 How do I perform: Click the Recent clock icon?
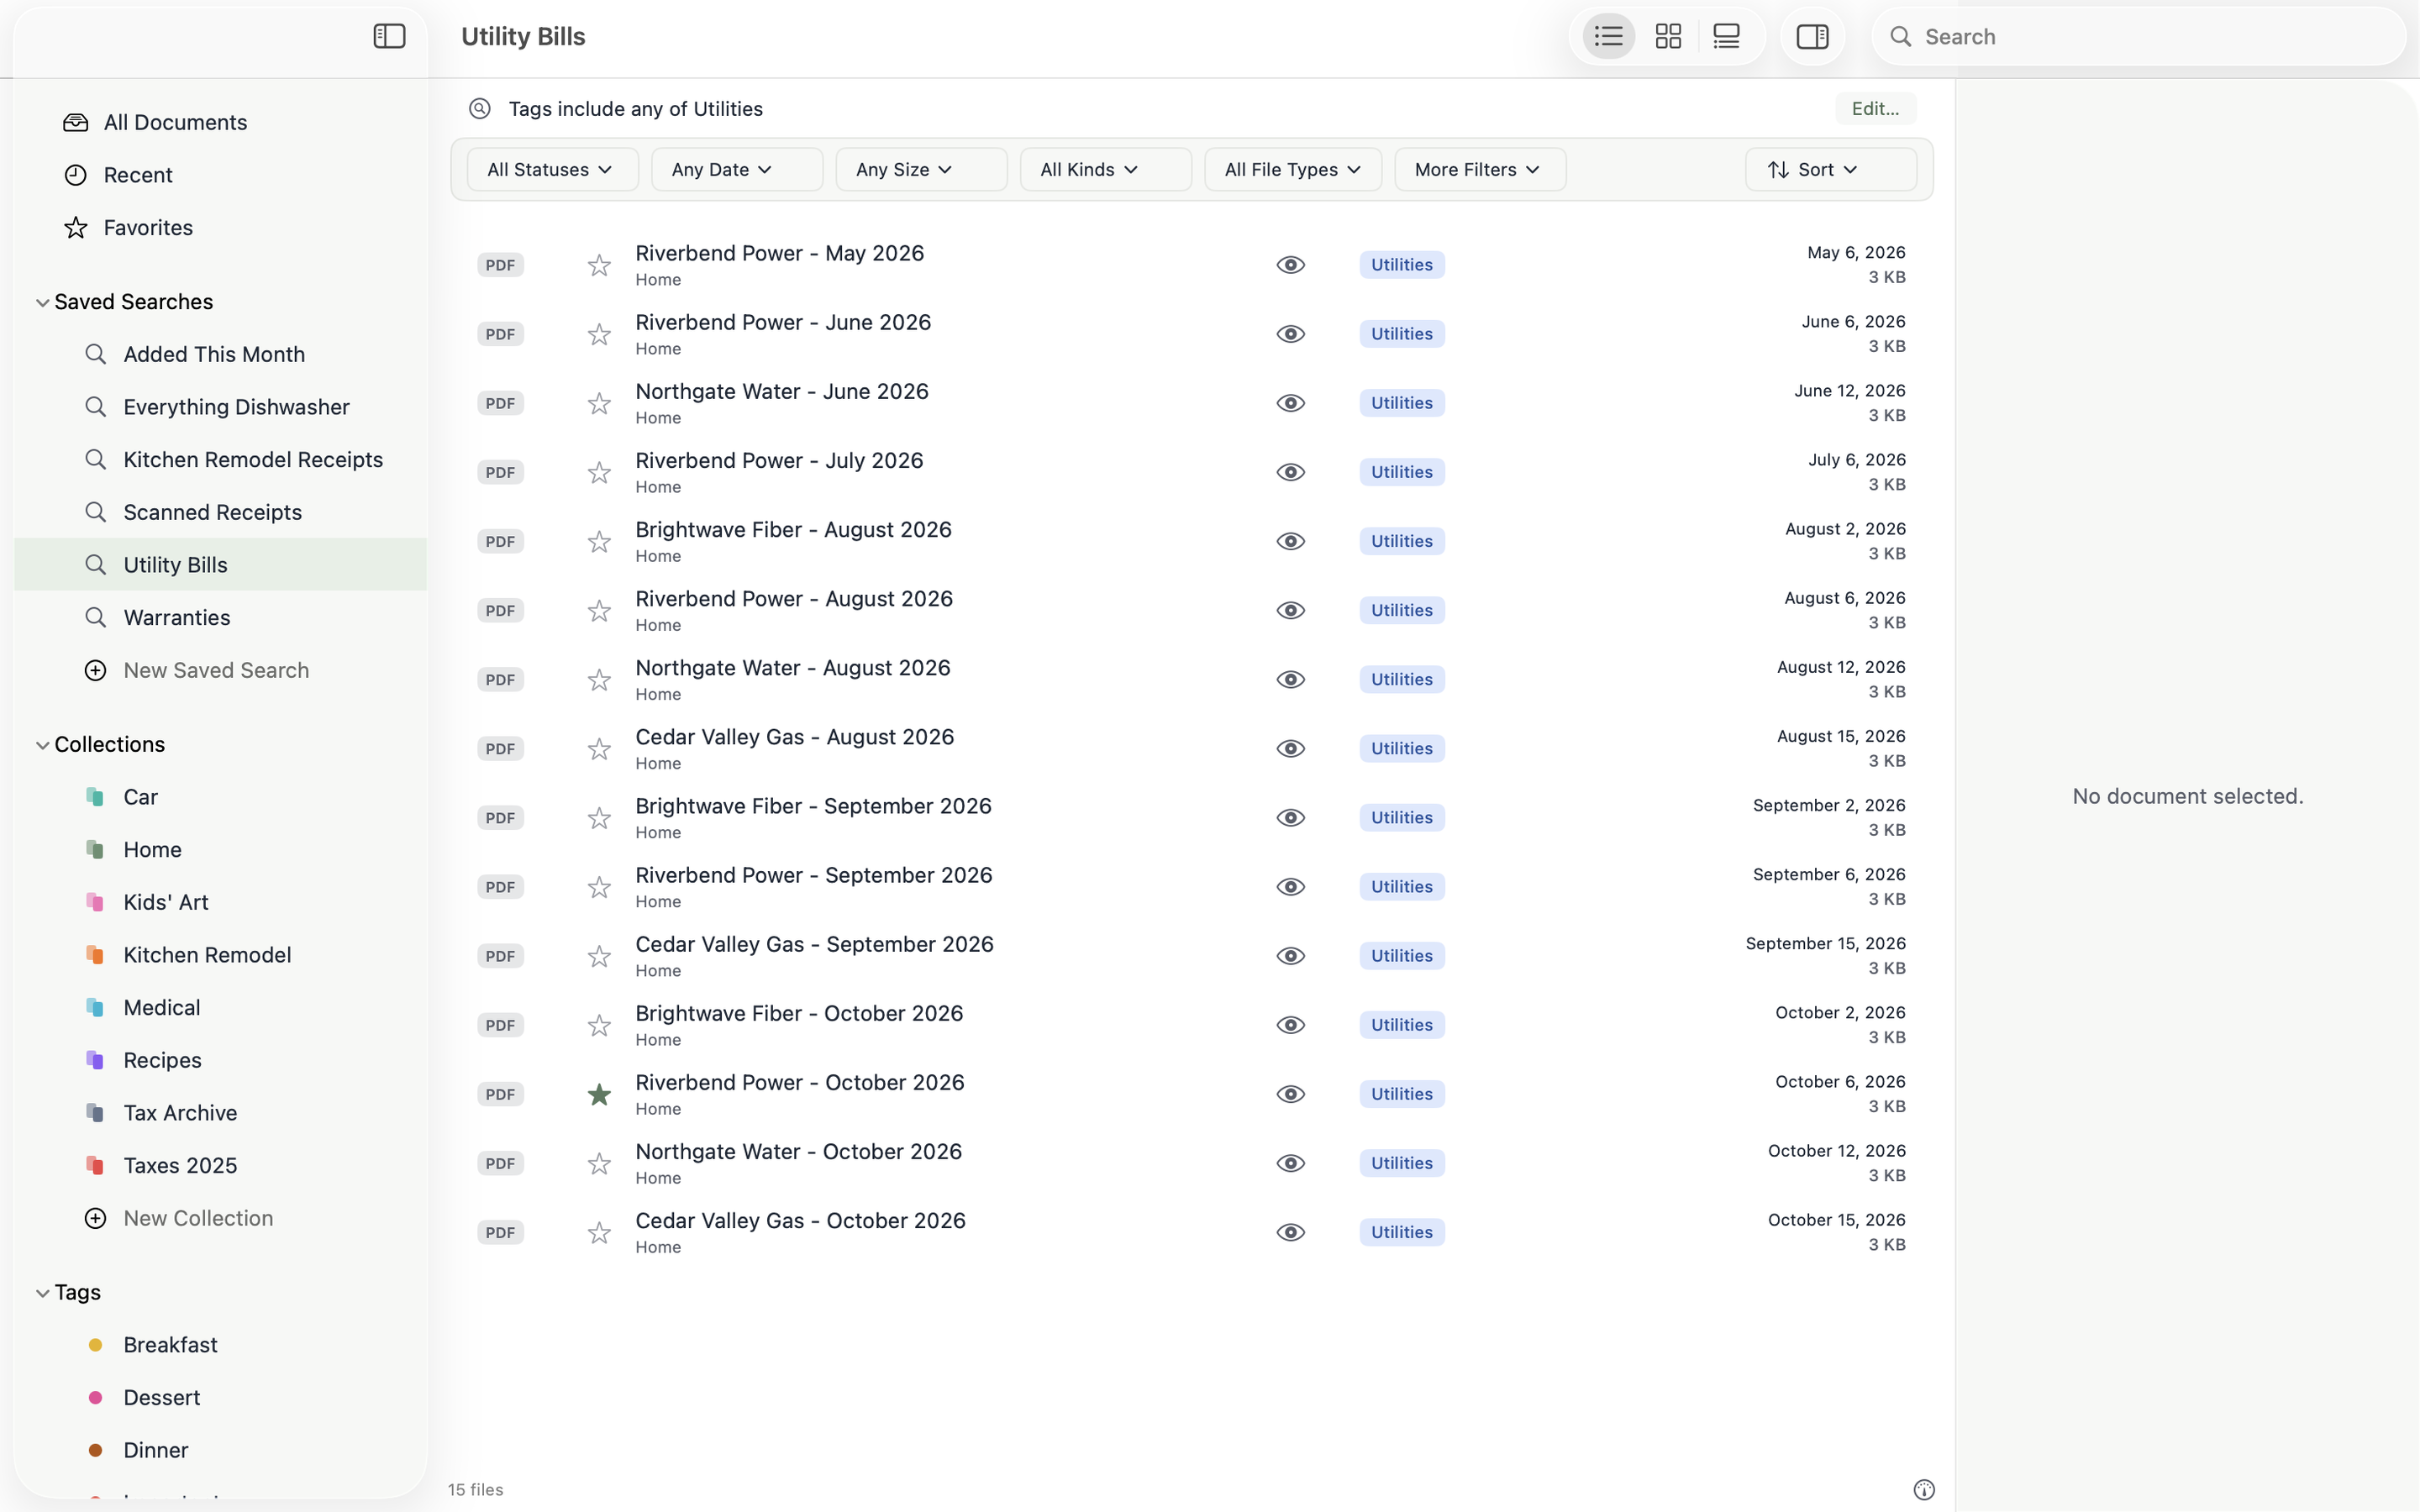(75, 175)
